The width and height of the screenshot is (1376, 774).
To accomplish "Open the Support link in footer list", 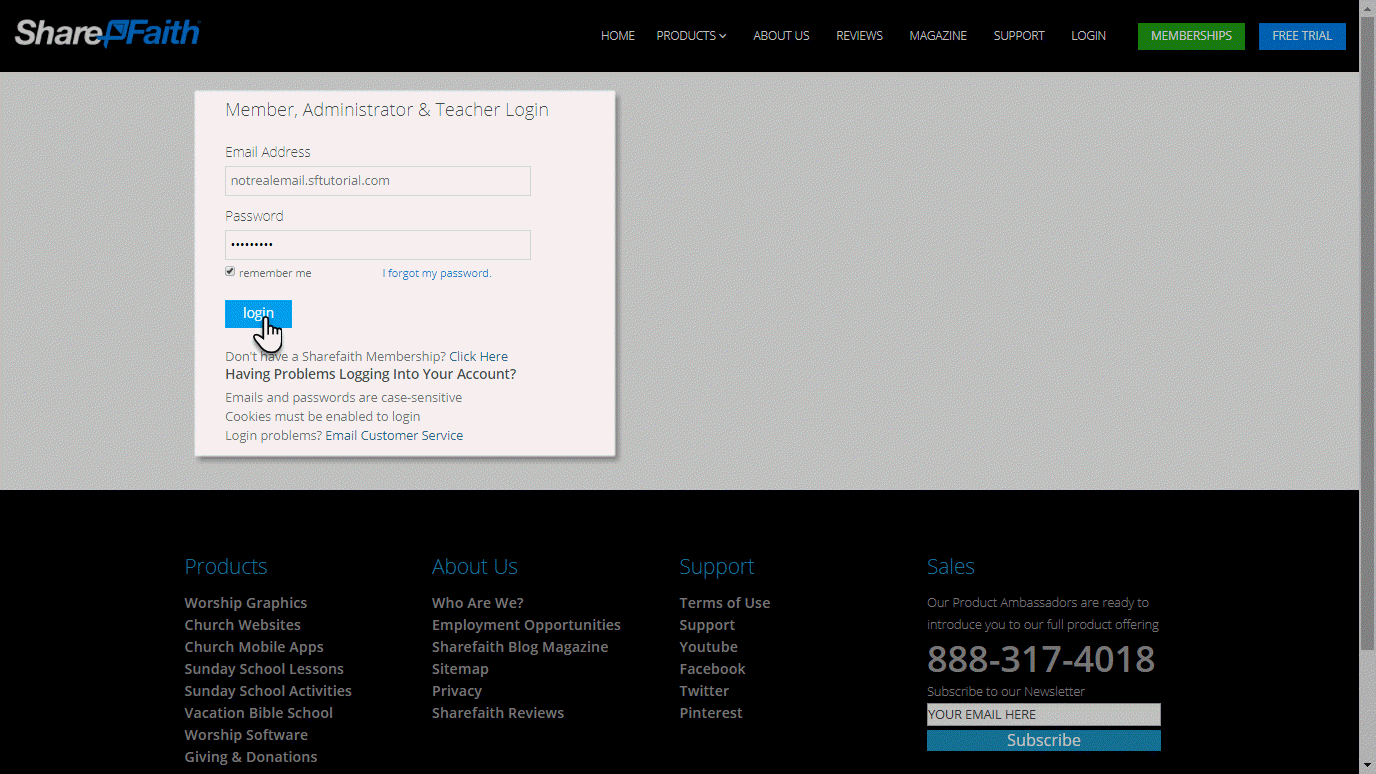I will tap(707, 625).
